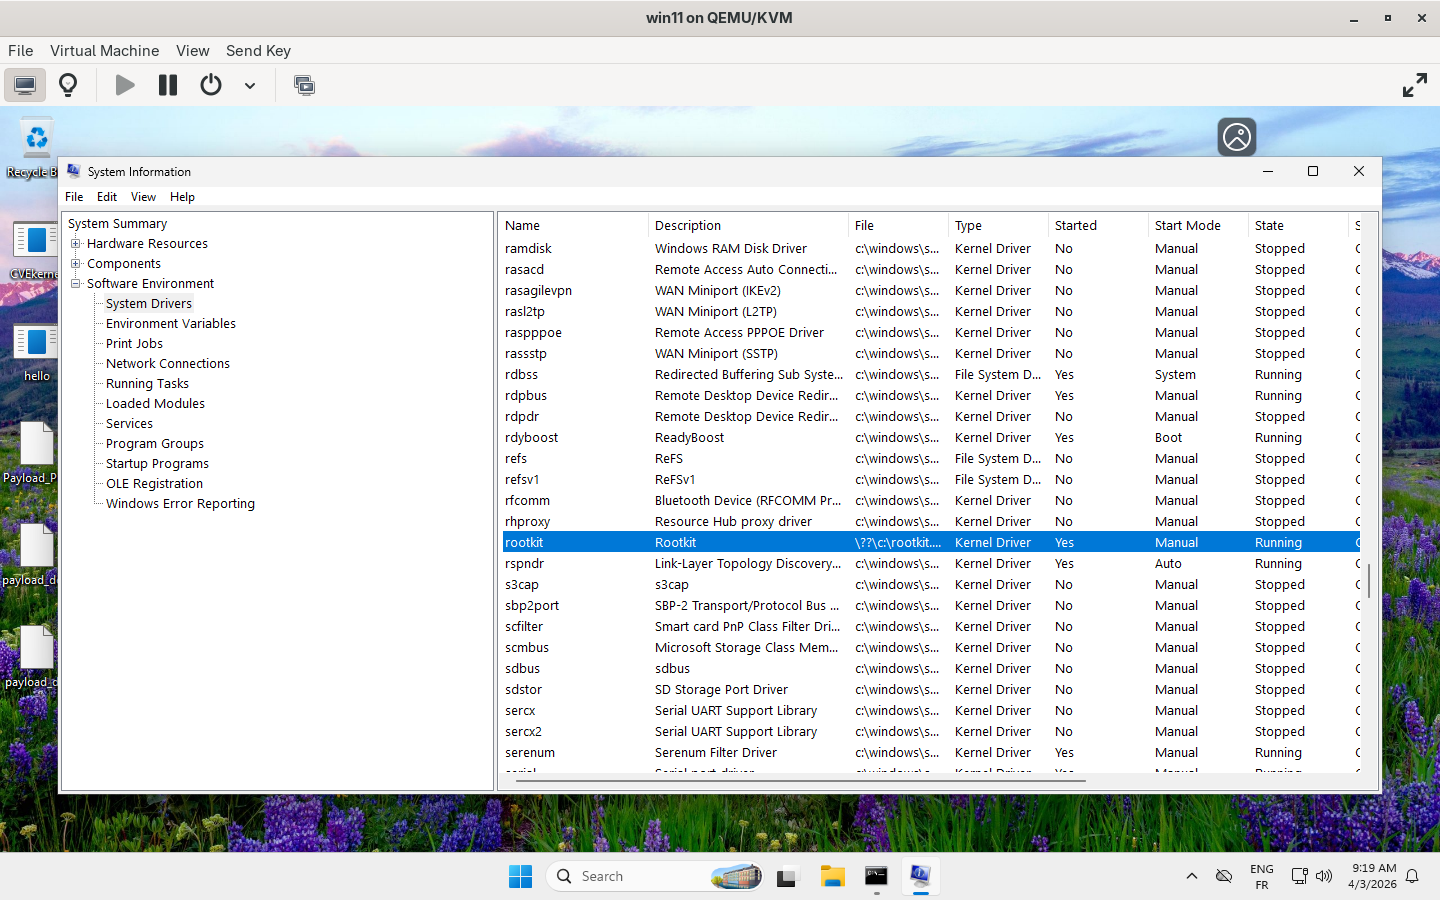This screenshot has height=900, width=1440.
Task: Click the power shutdown icon
Action: (210, 86)
